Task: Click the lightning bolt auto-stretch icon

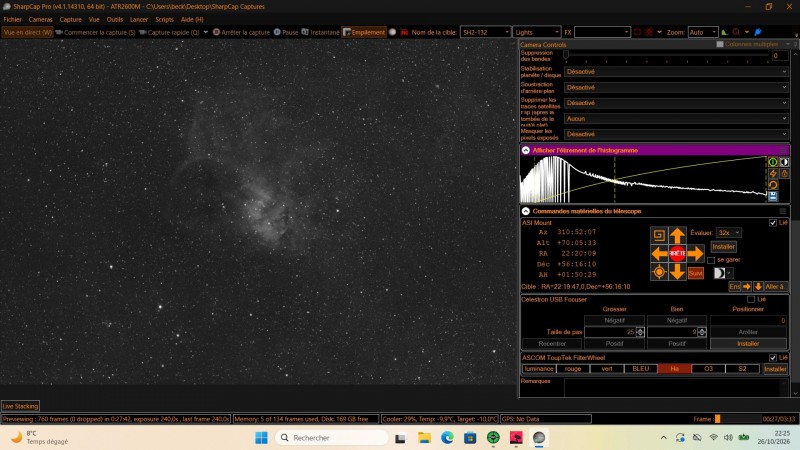Action: tap(773, 173)
